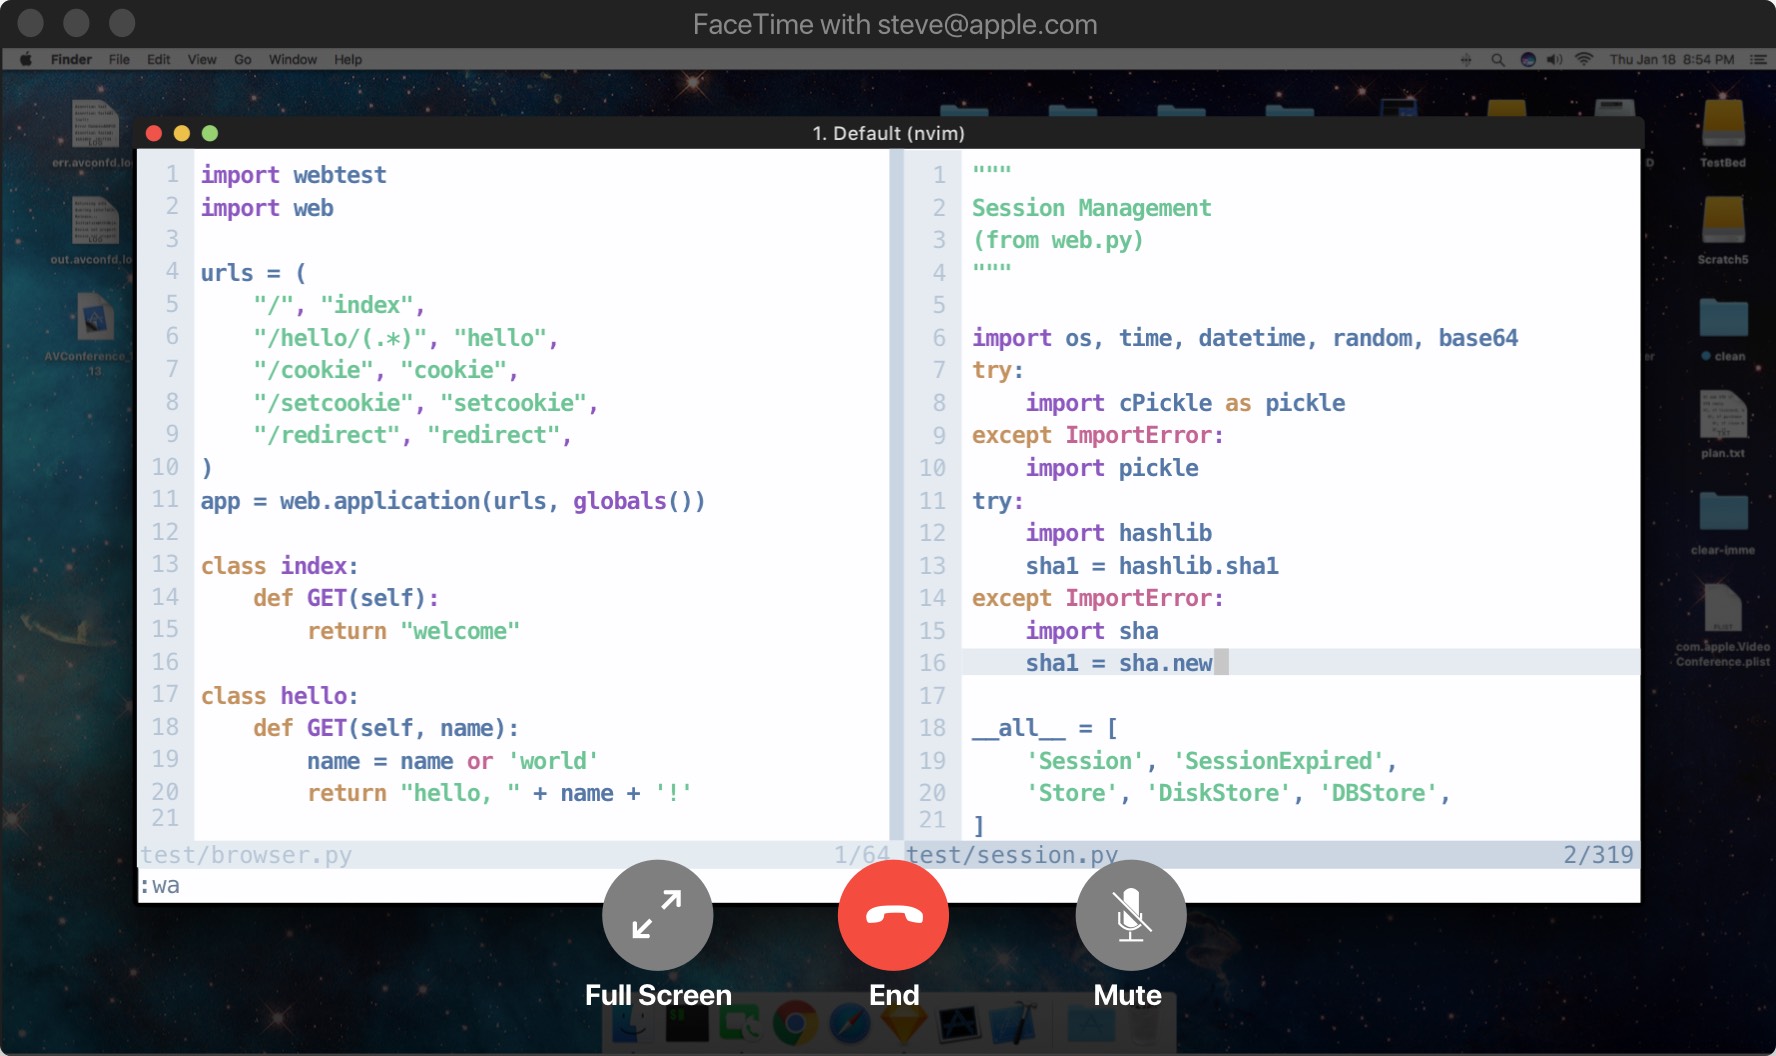Select the clear-imme folder on the desktop
1776x1056 pixels.
1722,522
